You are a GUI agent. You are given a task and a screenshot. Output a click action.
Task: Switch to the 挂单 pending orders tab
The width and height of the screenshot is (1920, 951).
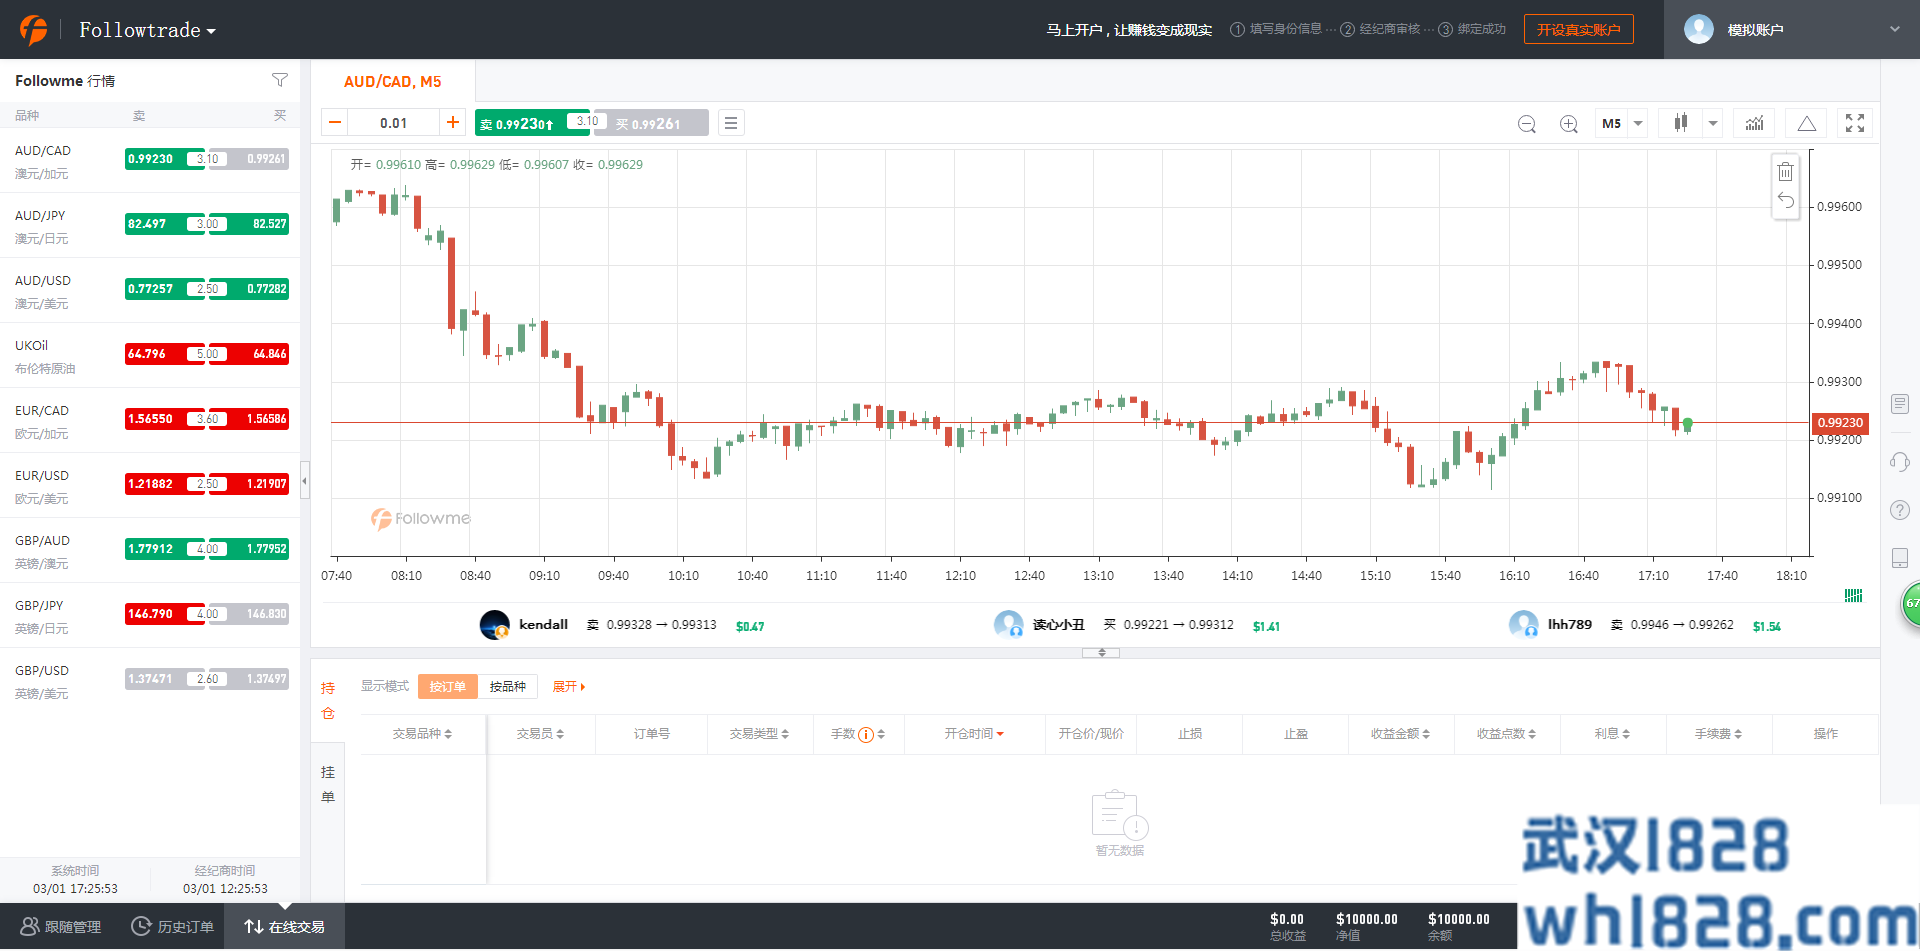click(x=328, y=784)
